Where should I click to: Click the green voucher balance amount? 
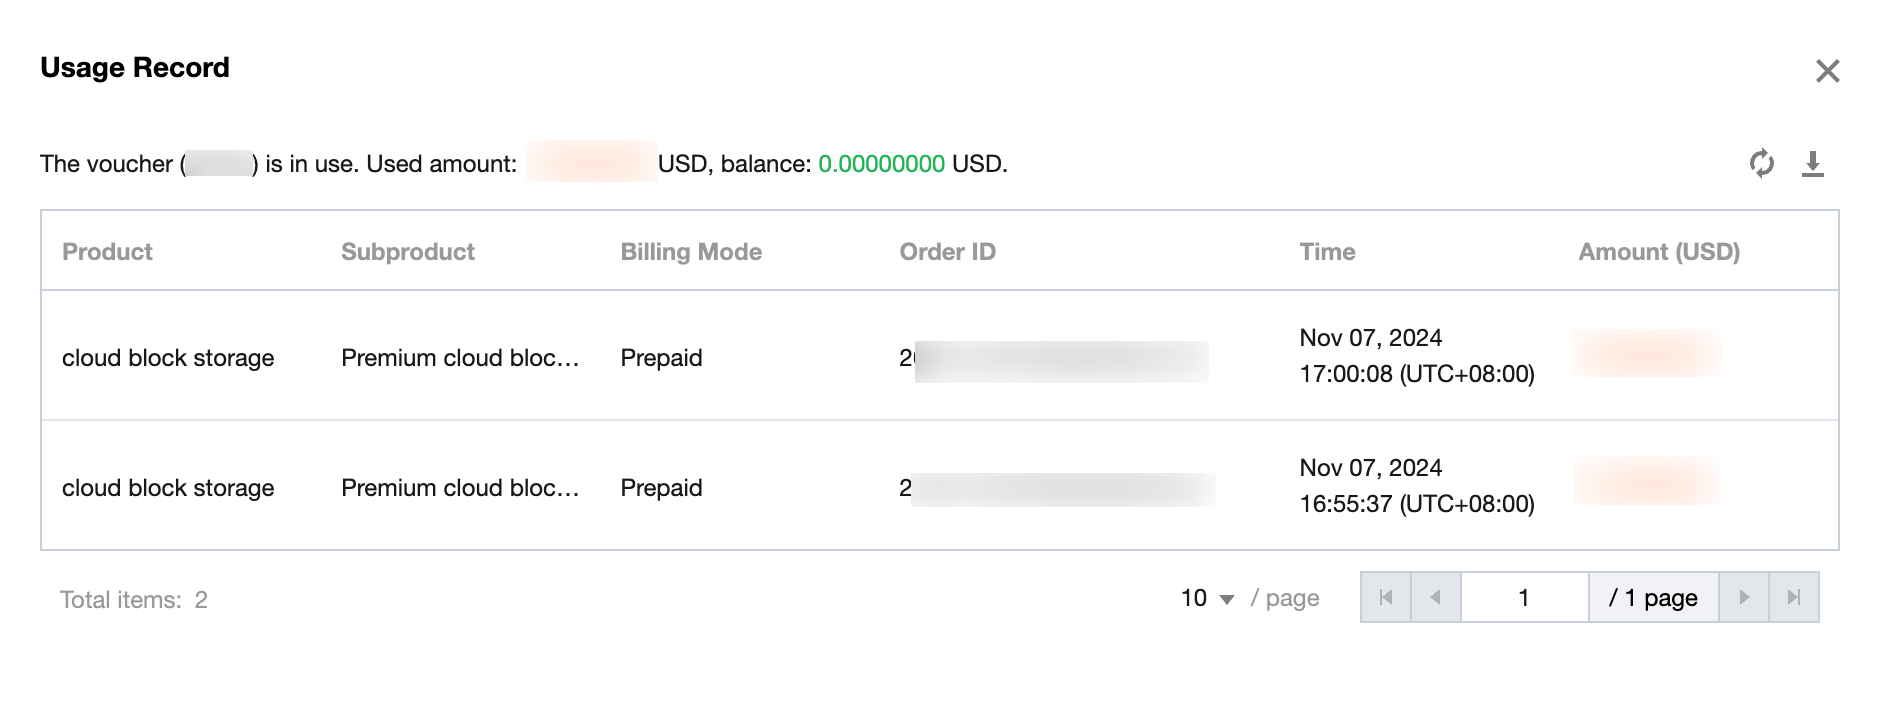pyautogui.click(x=881, y=164)
